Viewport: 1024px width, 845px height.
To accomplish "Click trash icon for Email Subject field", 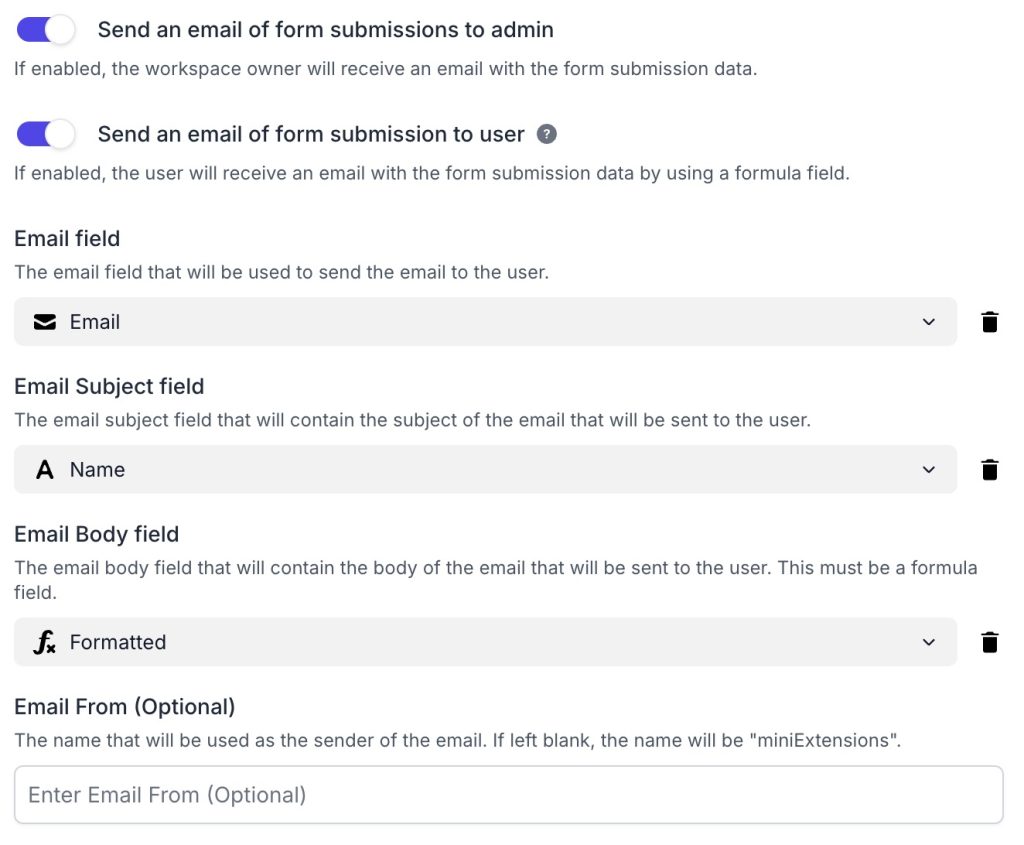I will tap(990, 470).
